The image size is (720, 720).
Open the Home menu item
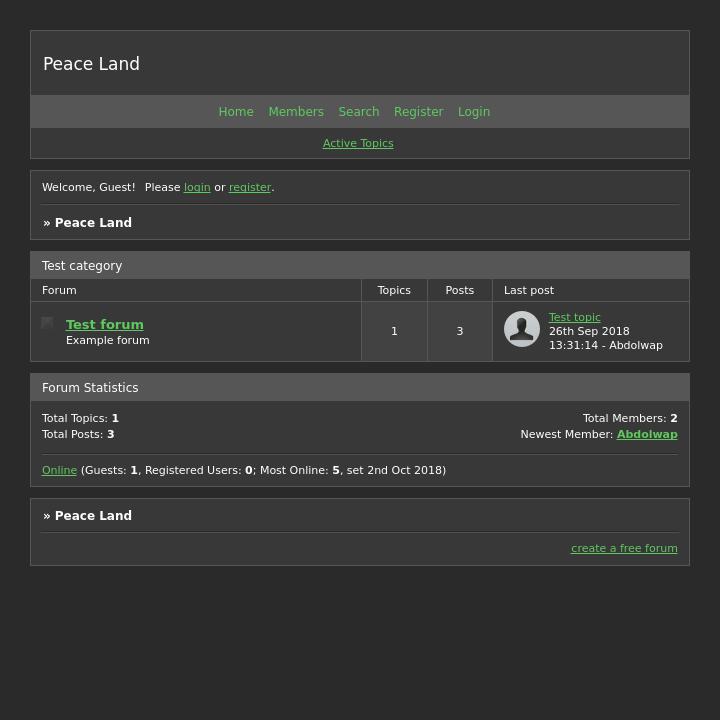coord(236,112)
